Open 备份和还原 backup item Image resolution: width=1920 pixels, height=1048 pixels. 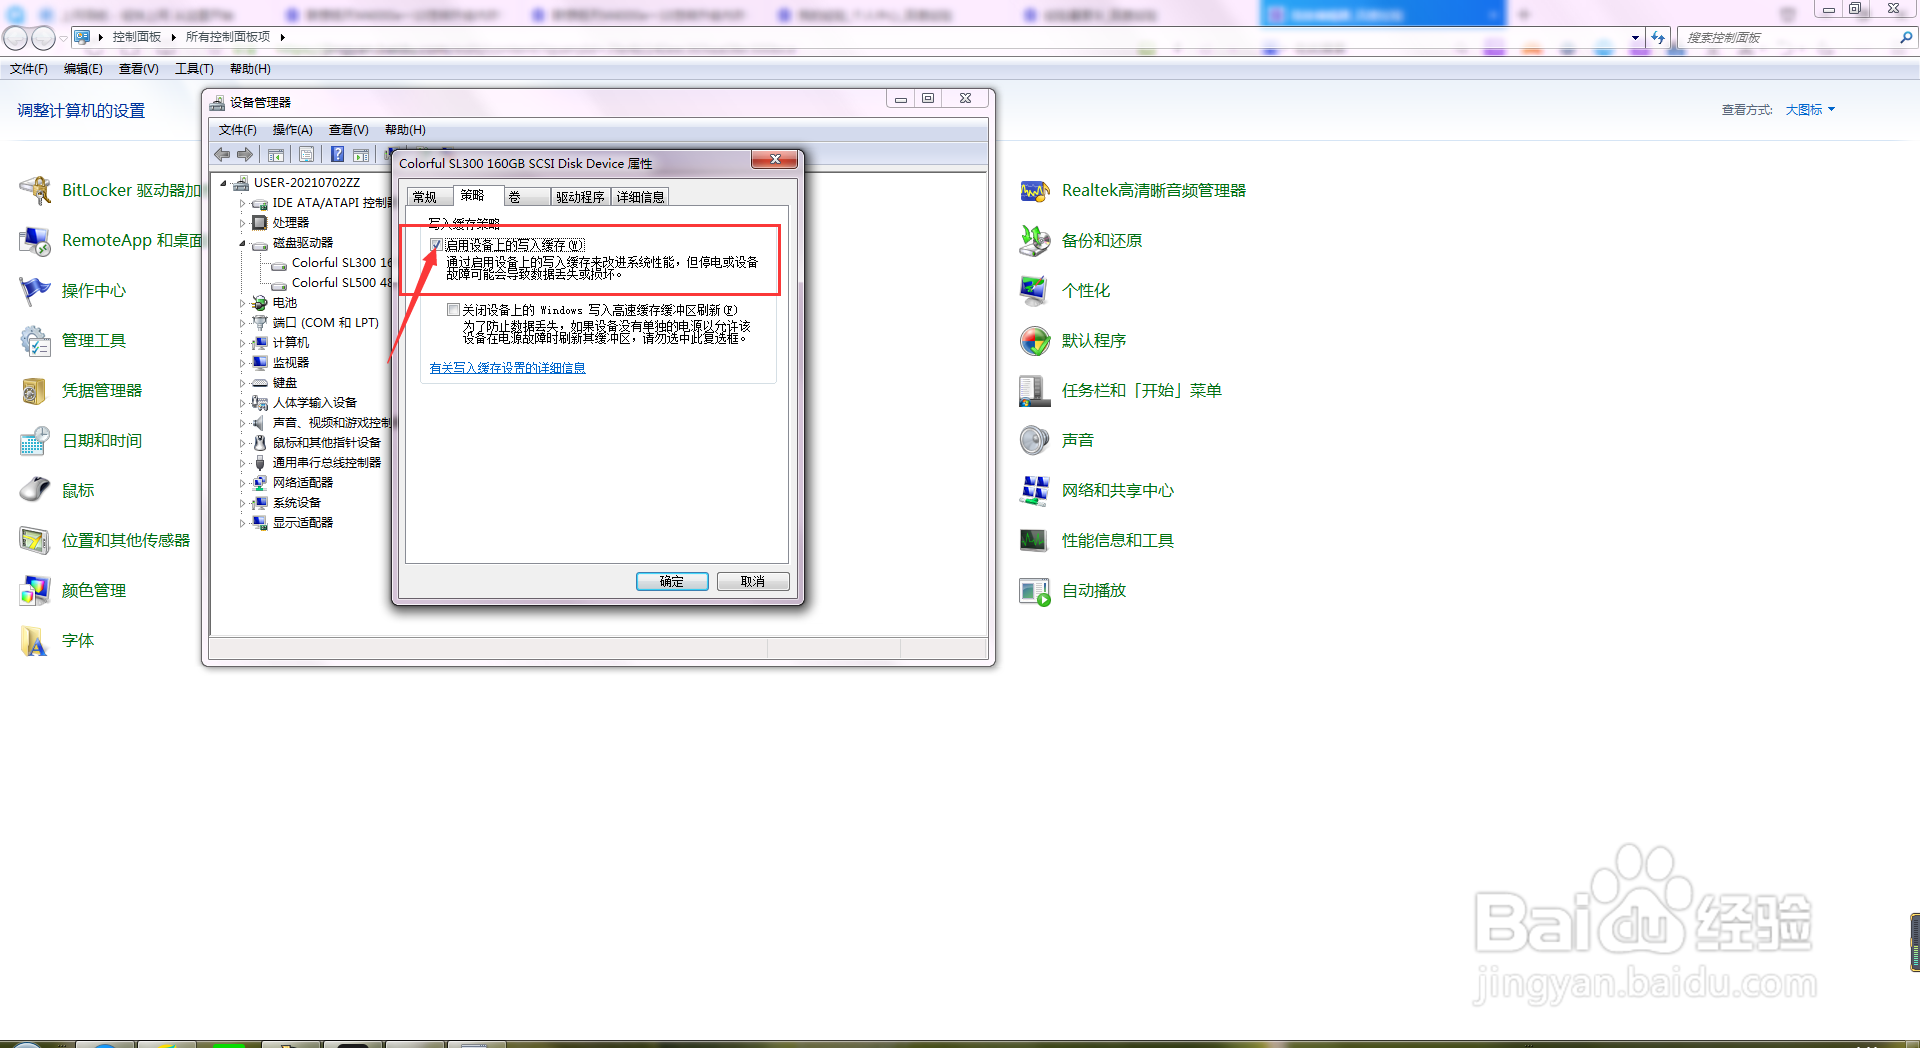(1080, 240)
